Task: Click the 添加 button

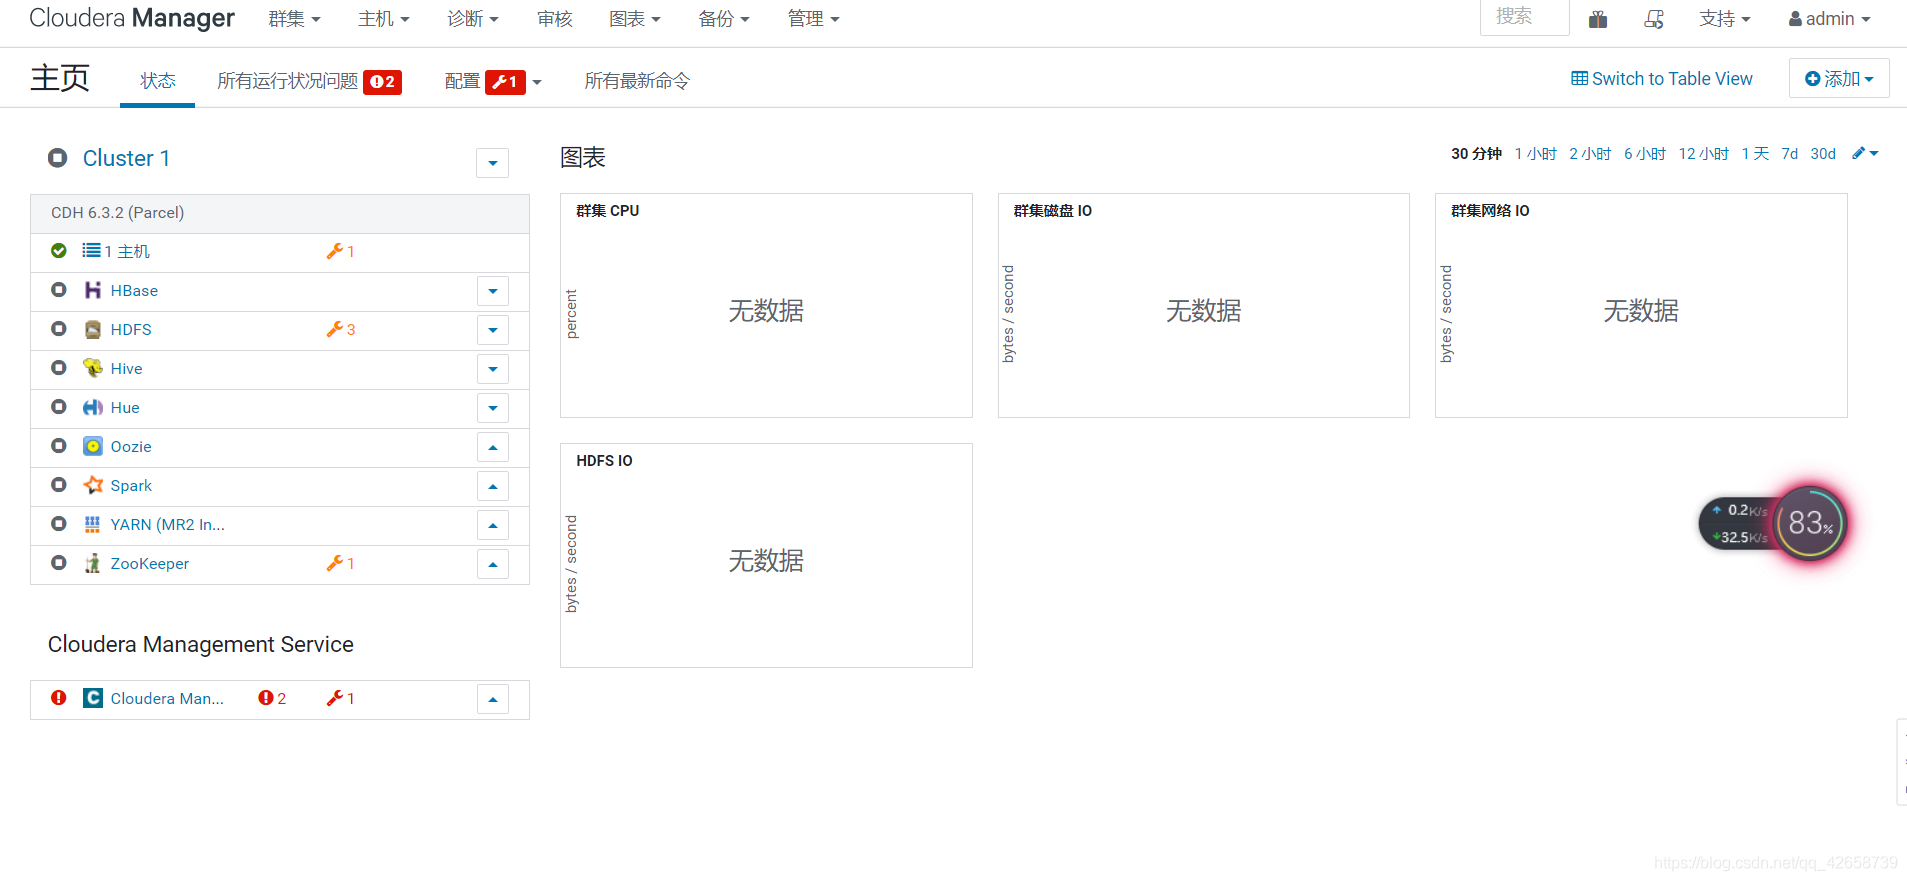Action: [1839, 78]
